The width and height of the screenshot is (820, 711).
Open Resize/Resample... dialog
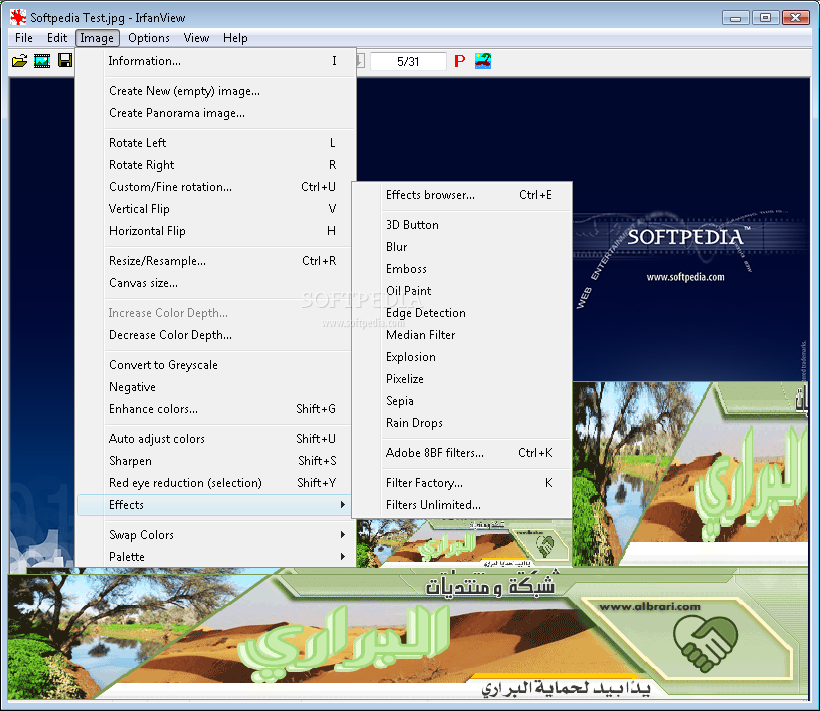tap(216, 261)
